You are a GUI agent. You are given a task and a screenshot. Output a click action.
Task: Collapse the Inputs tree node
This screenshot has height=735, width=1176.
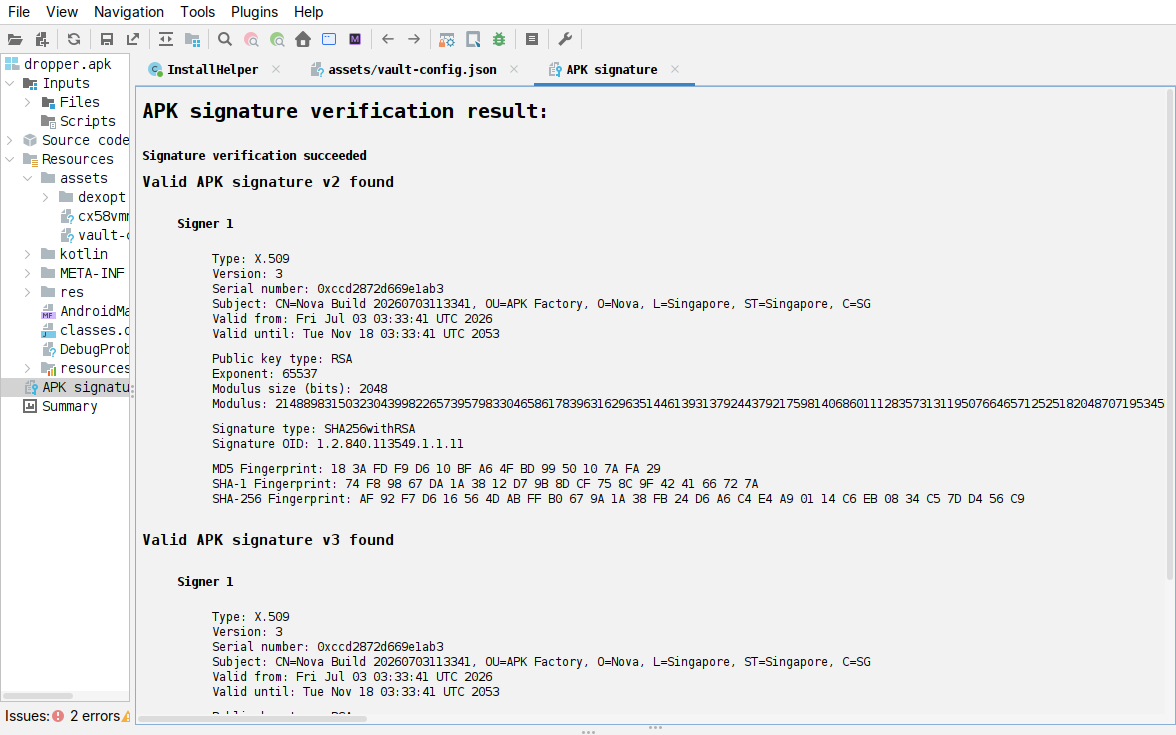tap(10, 83)
